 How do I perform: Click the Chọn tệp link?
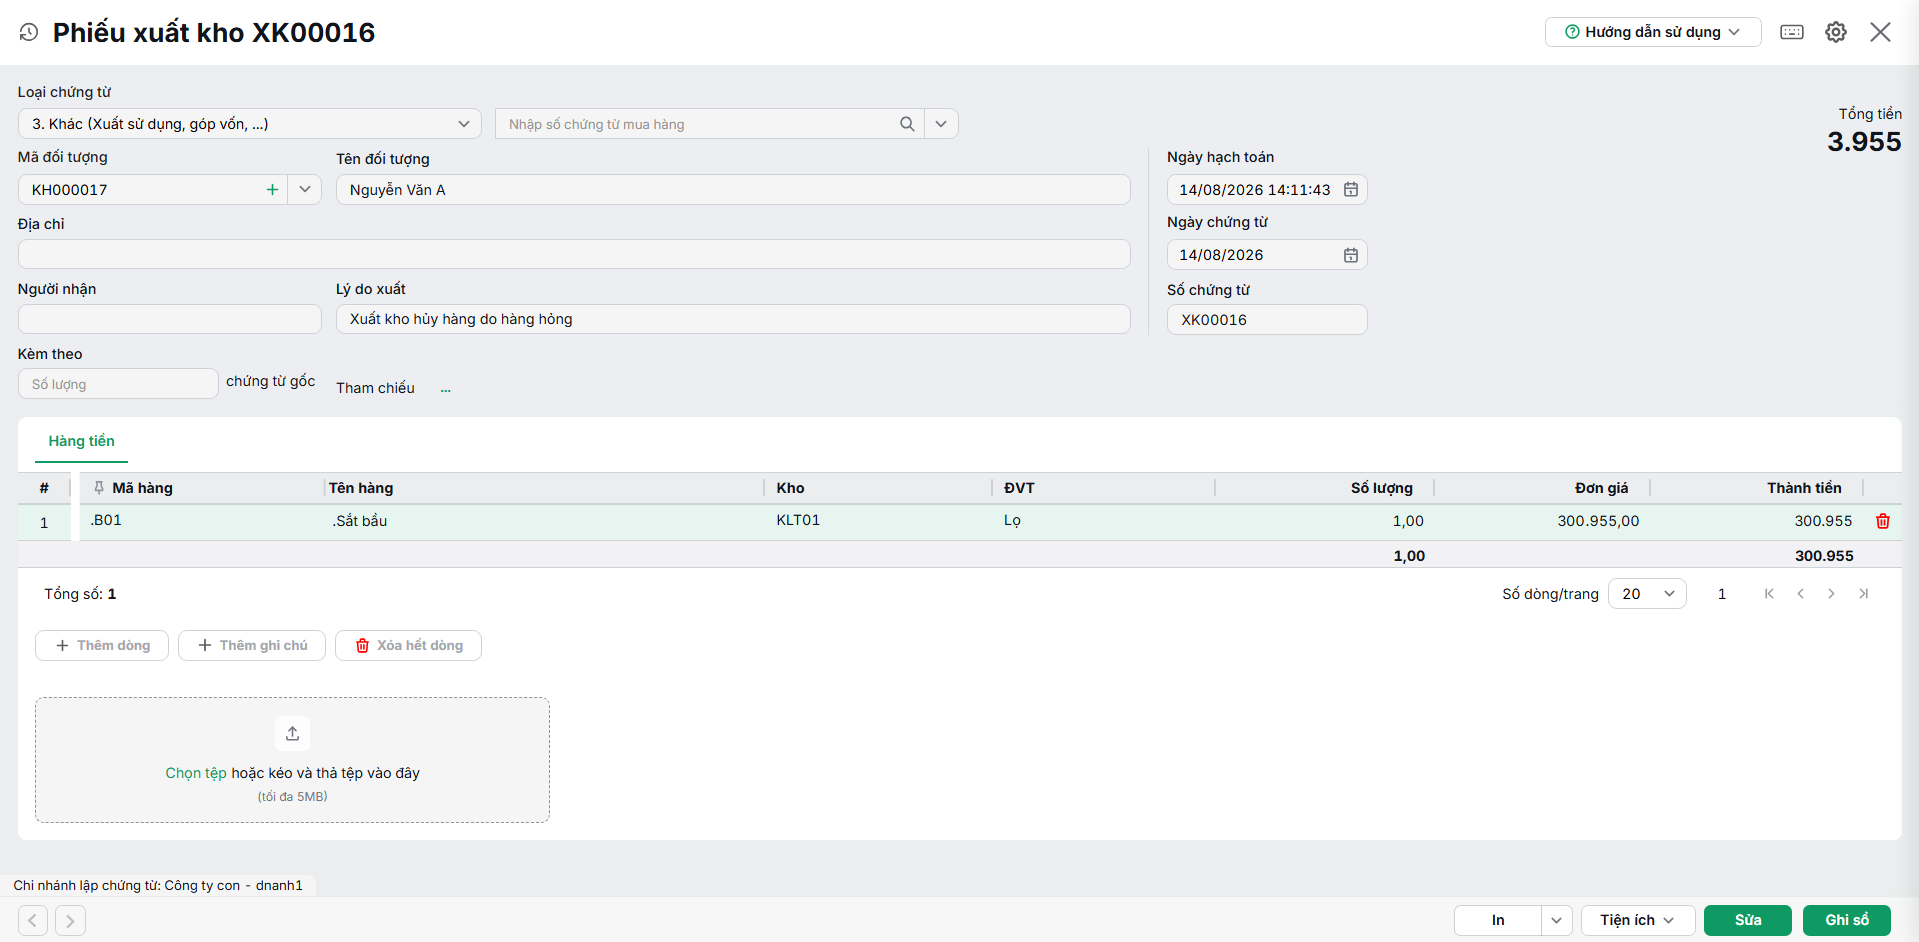[x=196, y=773]
